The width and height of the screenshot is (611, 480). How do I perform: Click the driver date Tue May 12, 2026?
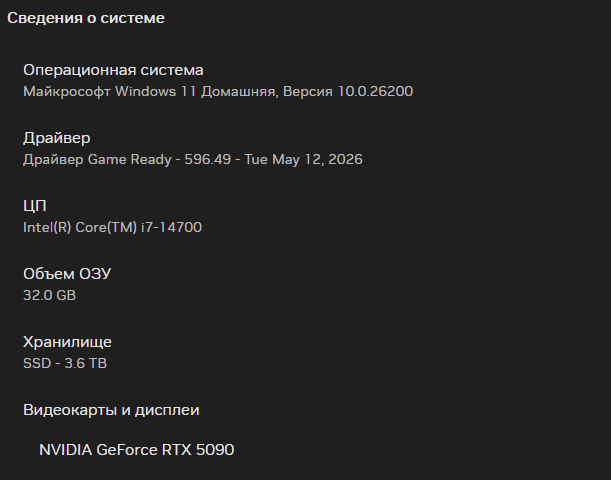click(x=303, y=159)
